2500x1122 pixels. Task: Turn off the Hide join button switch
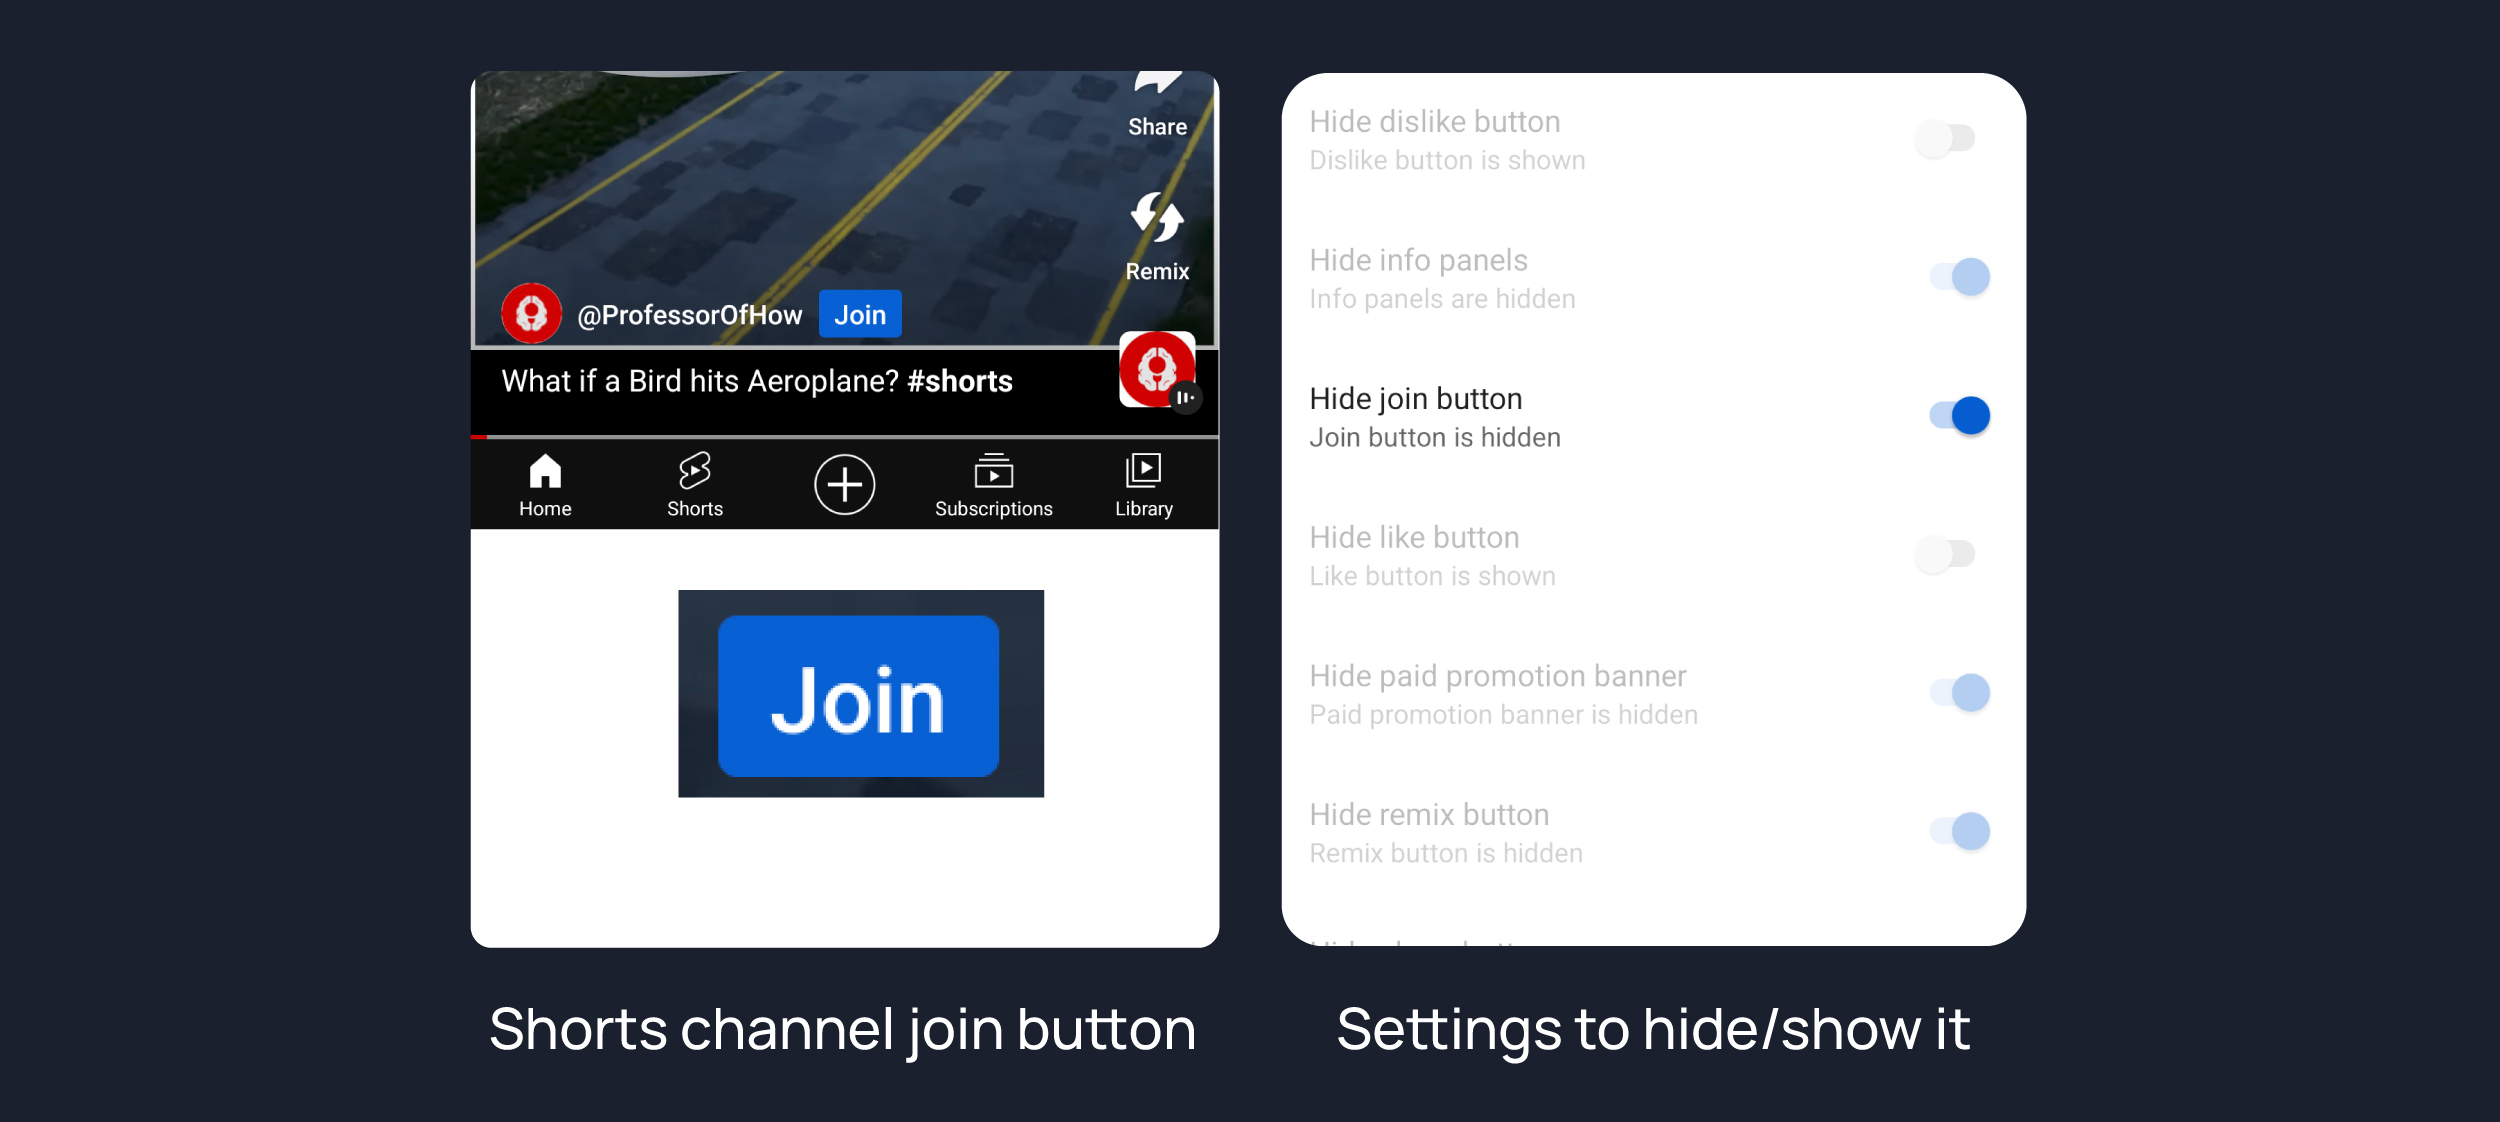point(1960,416)
